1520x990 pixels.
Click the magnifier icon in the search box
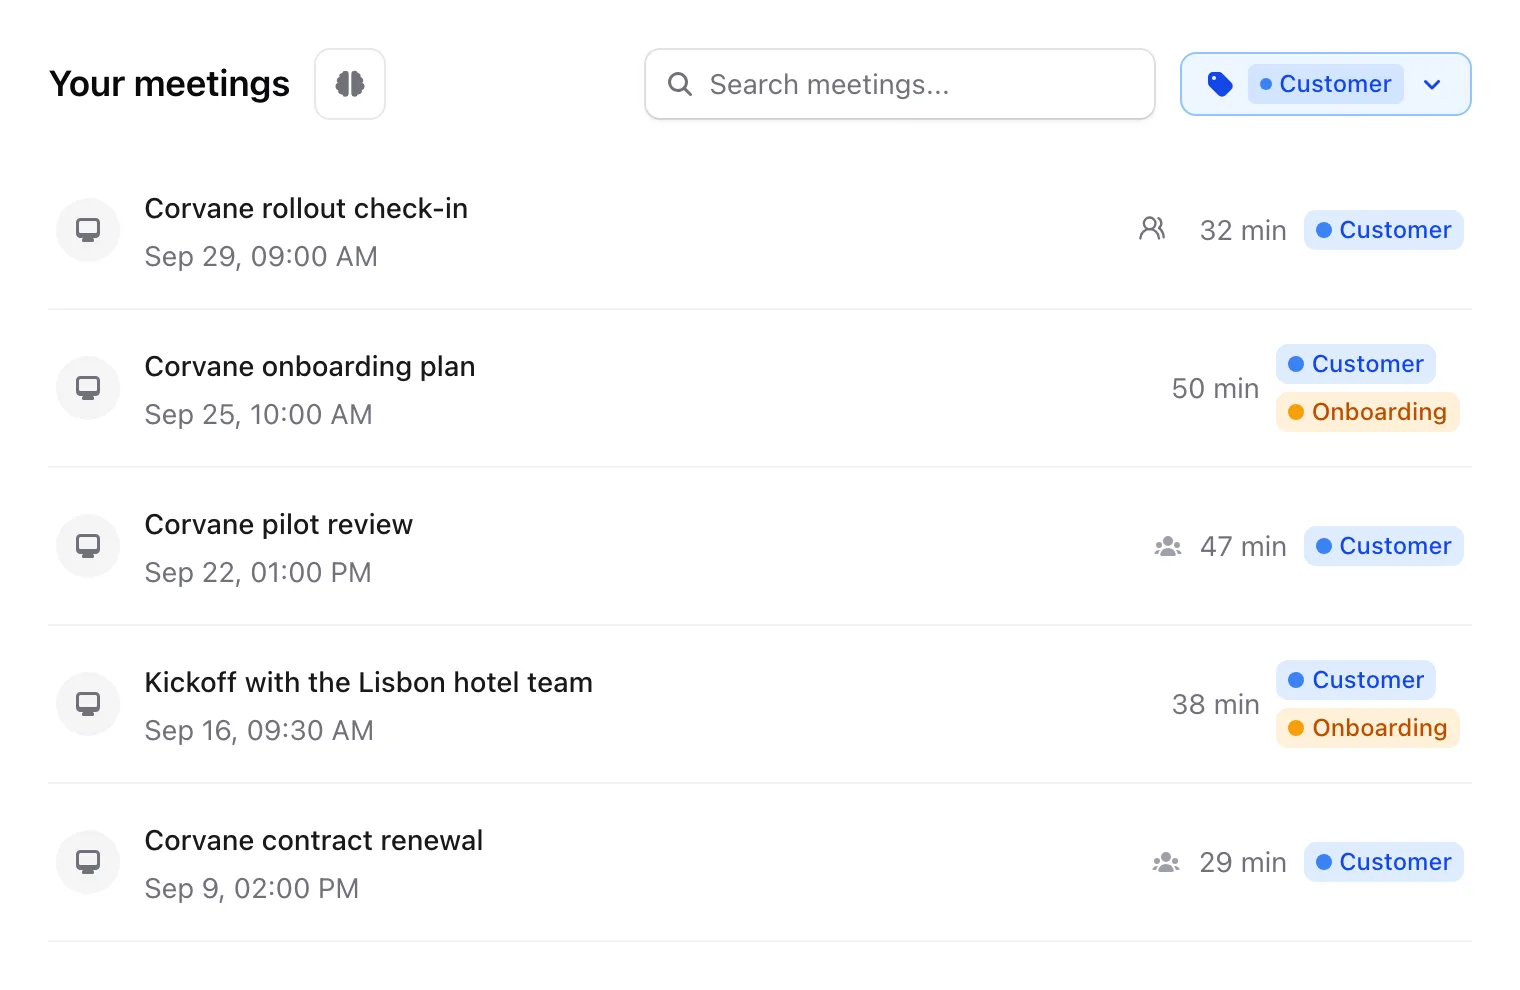pos(680,84)
